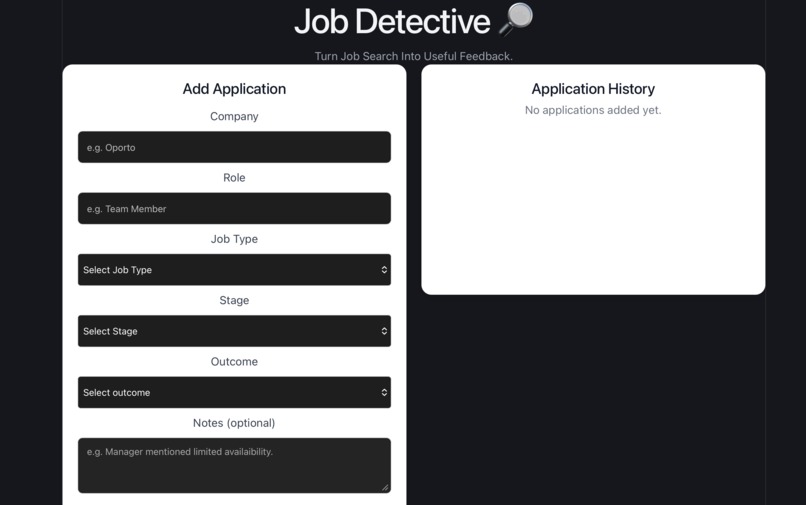The height and width of the screenshot is (505, 806).
Task: Click the Role label
Action: (234, 177)
